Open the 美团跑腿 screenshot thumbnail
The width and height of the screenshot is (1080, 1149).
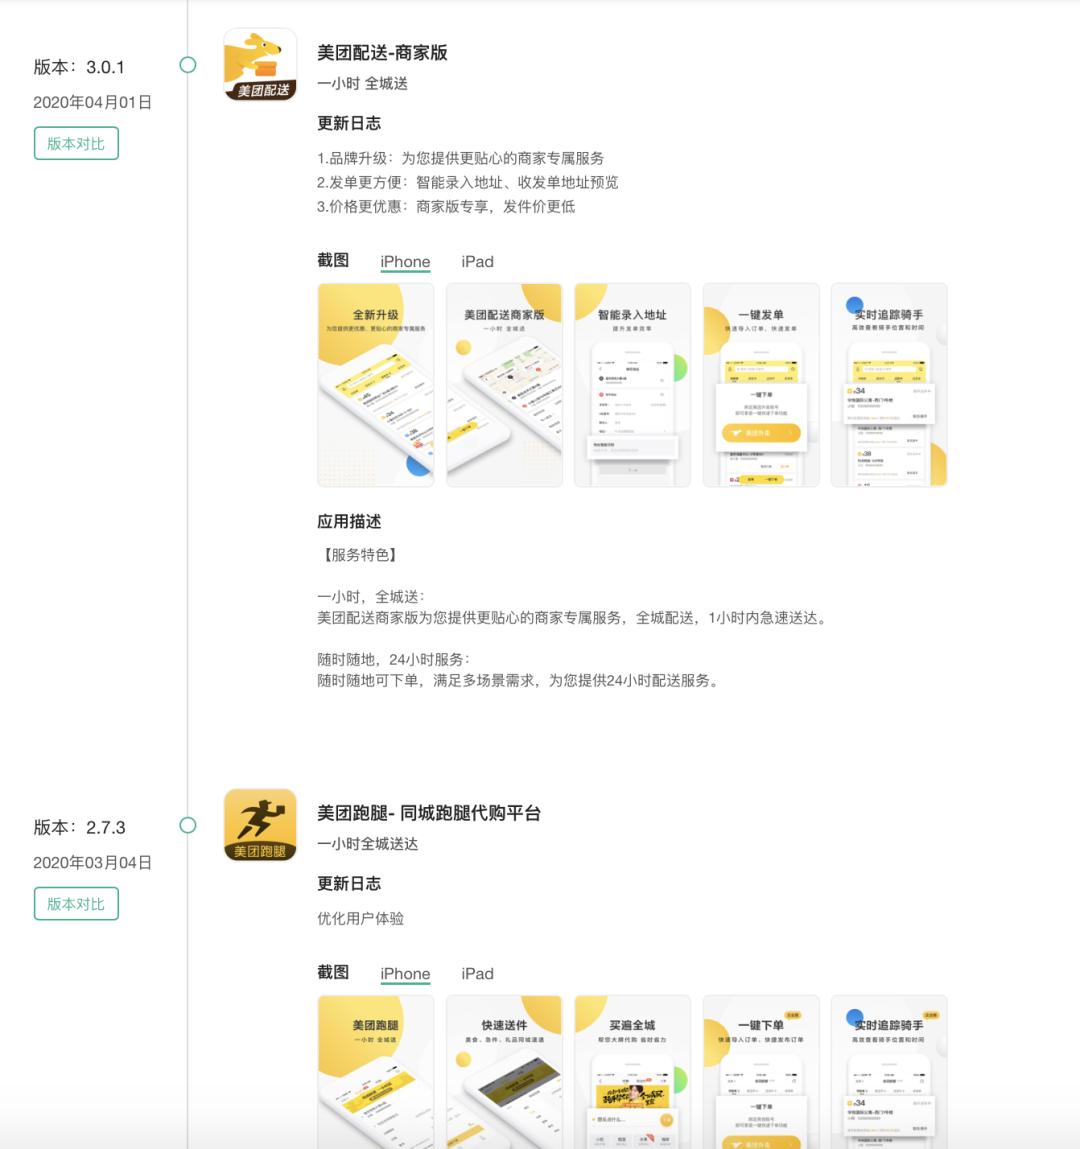point(376,1072)
